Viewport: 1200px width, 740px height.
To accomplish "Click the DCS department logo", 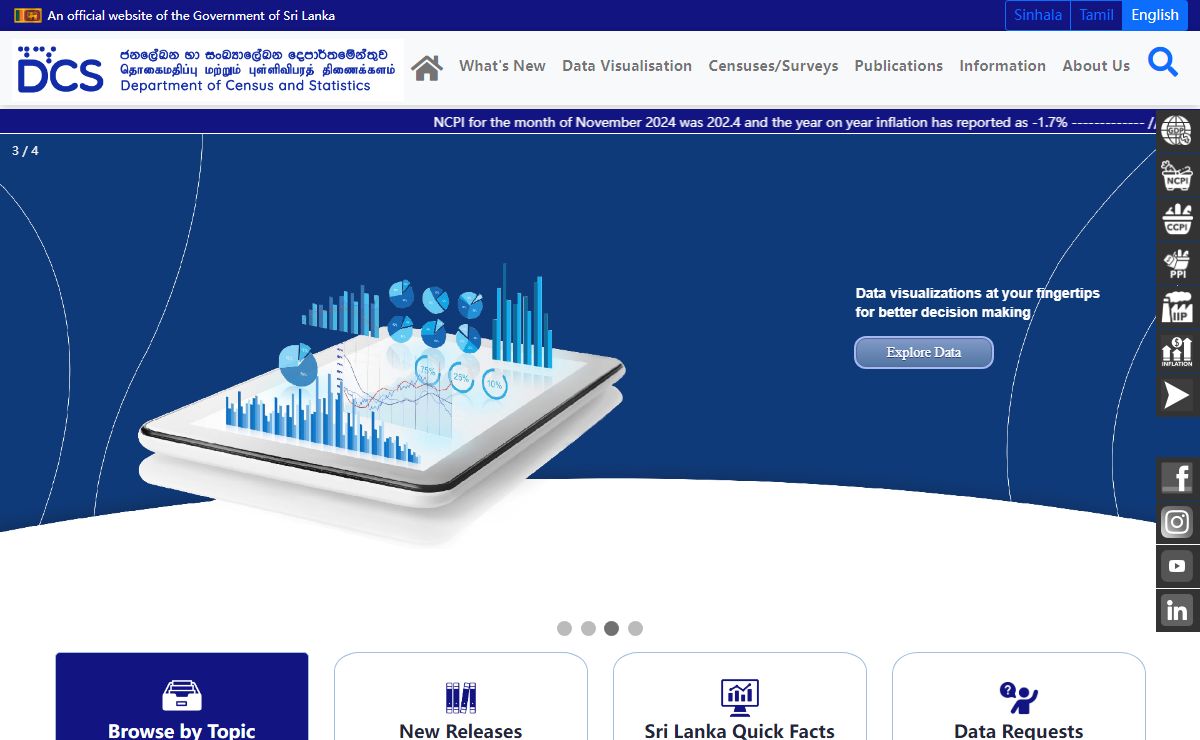I will [x=207, y=69].
